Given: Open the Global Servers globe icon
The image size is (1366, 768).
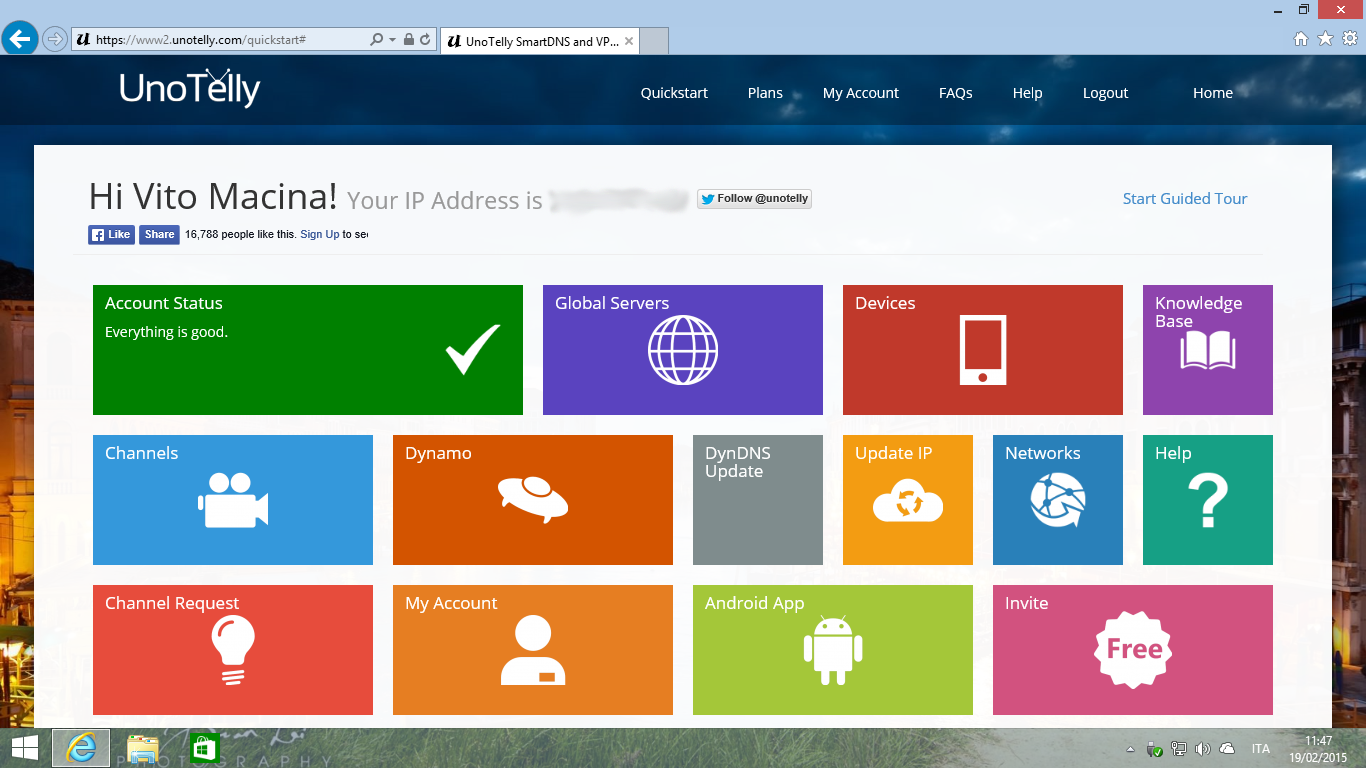Looking at the screenshot, I should [683, 350].
